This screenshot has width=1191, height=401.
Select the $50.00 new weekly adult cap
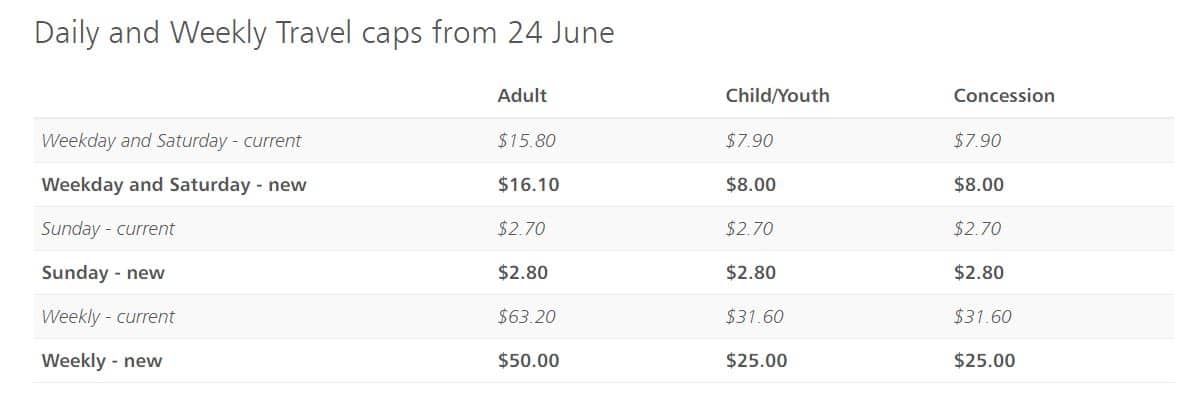click(529, 360)
